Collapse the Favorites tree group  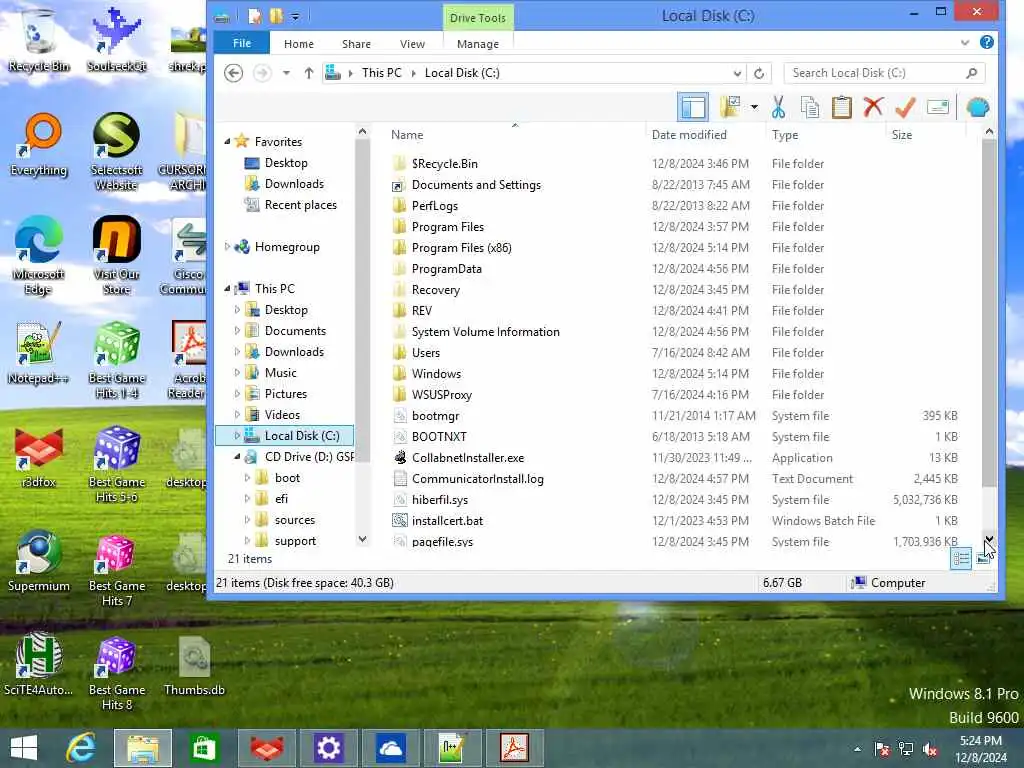(227, 142)
